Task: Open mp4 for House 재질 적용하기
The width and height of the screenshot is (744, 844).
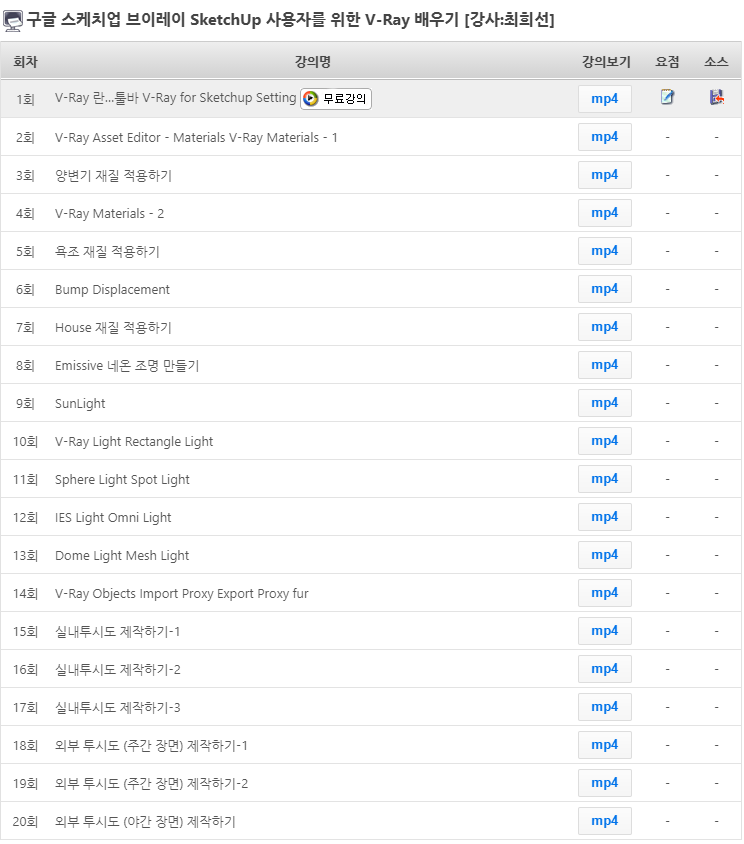Action: click(x=605, y=327)
